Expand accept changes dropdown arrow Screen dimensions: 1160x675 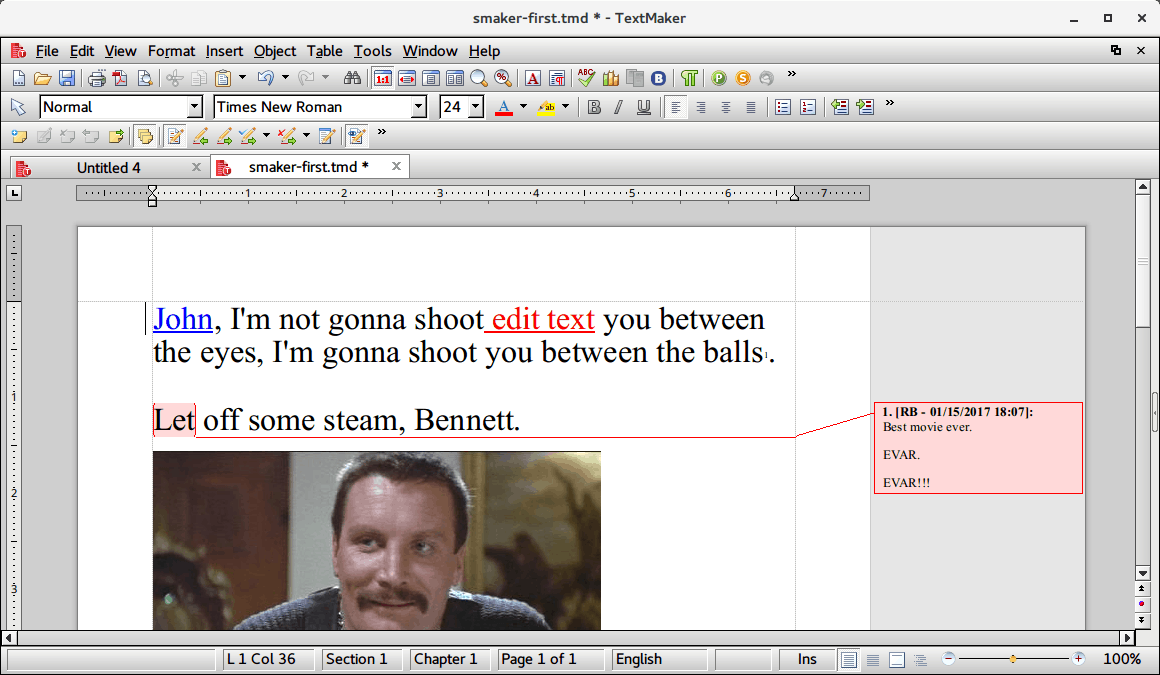tap(266, 135)
